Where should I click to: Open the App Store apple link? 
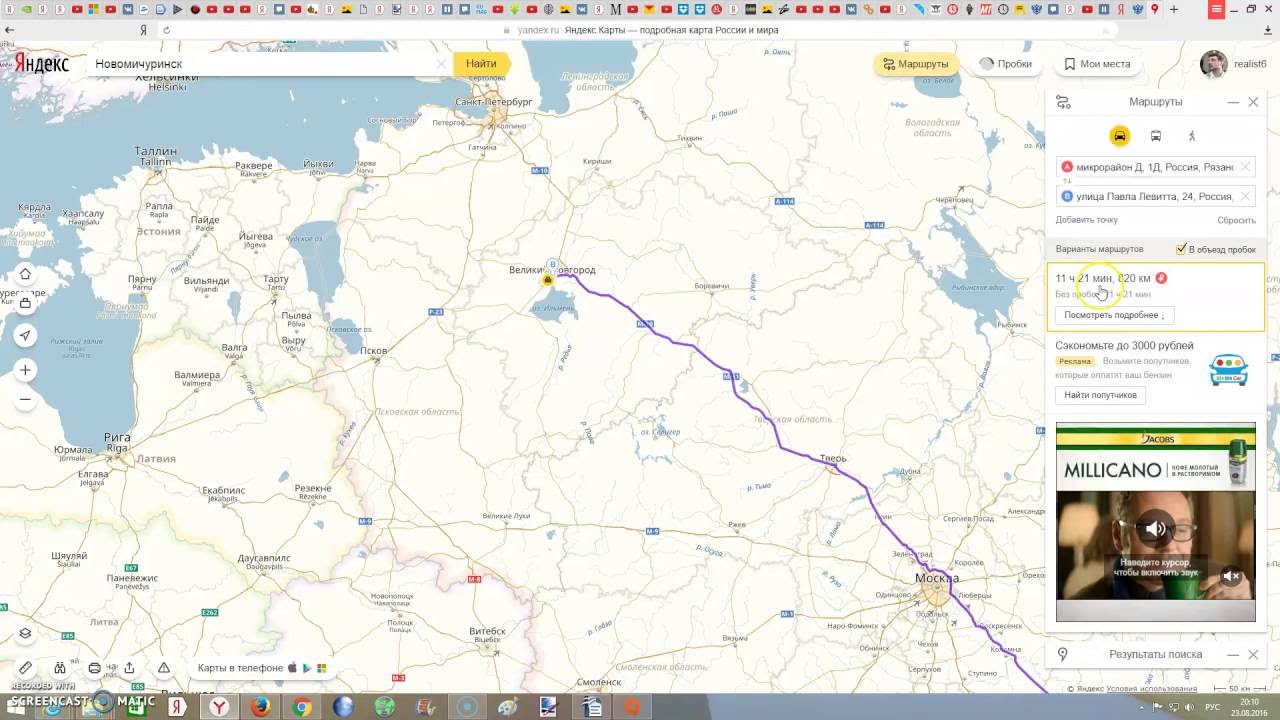(292, 668)
